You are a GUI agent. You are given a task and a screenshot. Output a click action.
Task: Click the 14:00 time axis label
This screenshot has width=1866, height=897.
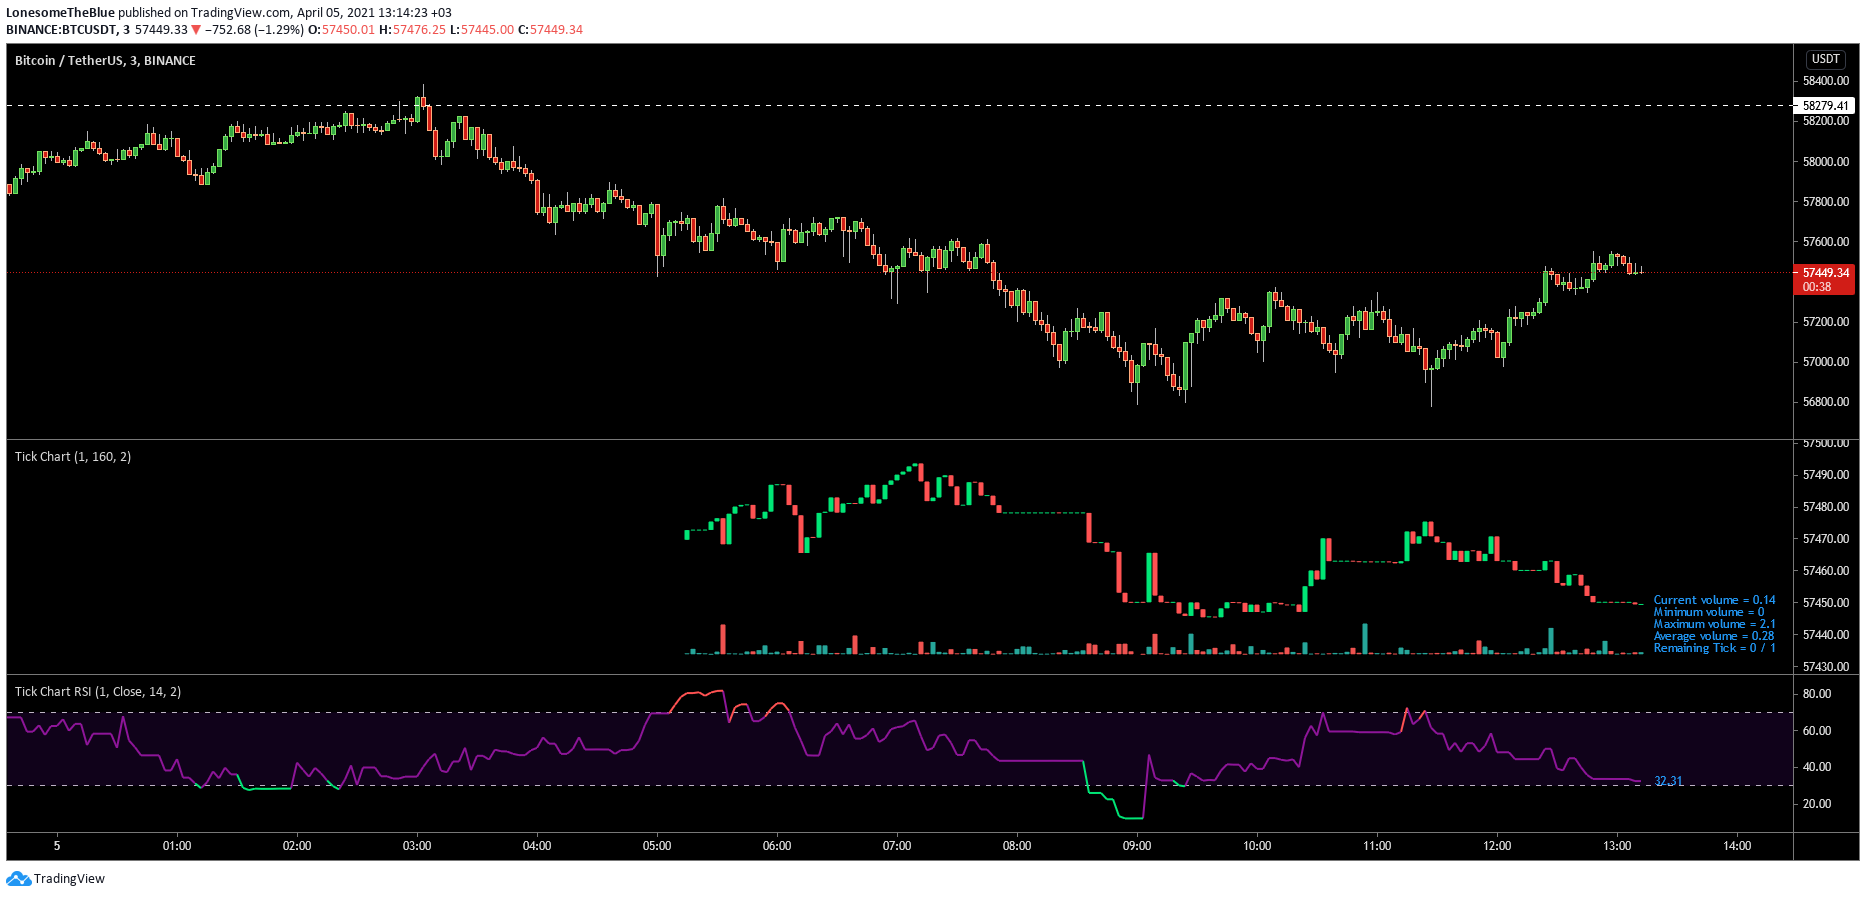click(x=1737, y=846)
